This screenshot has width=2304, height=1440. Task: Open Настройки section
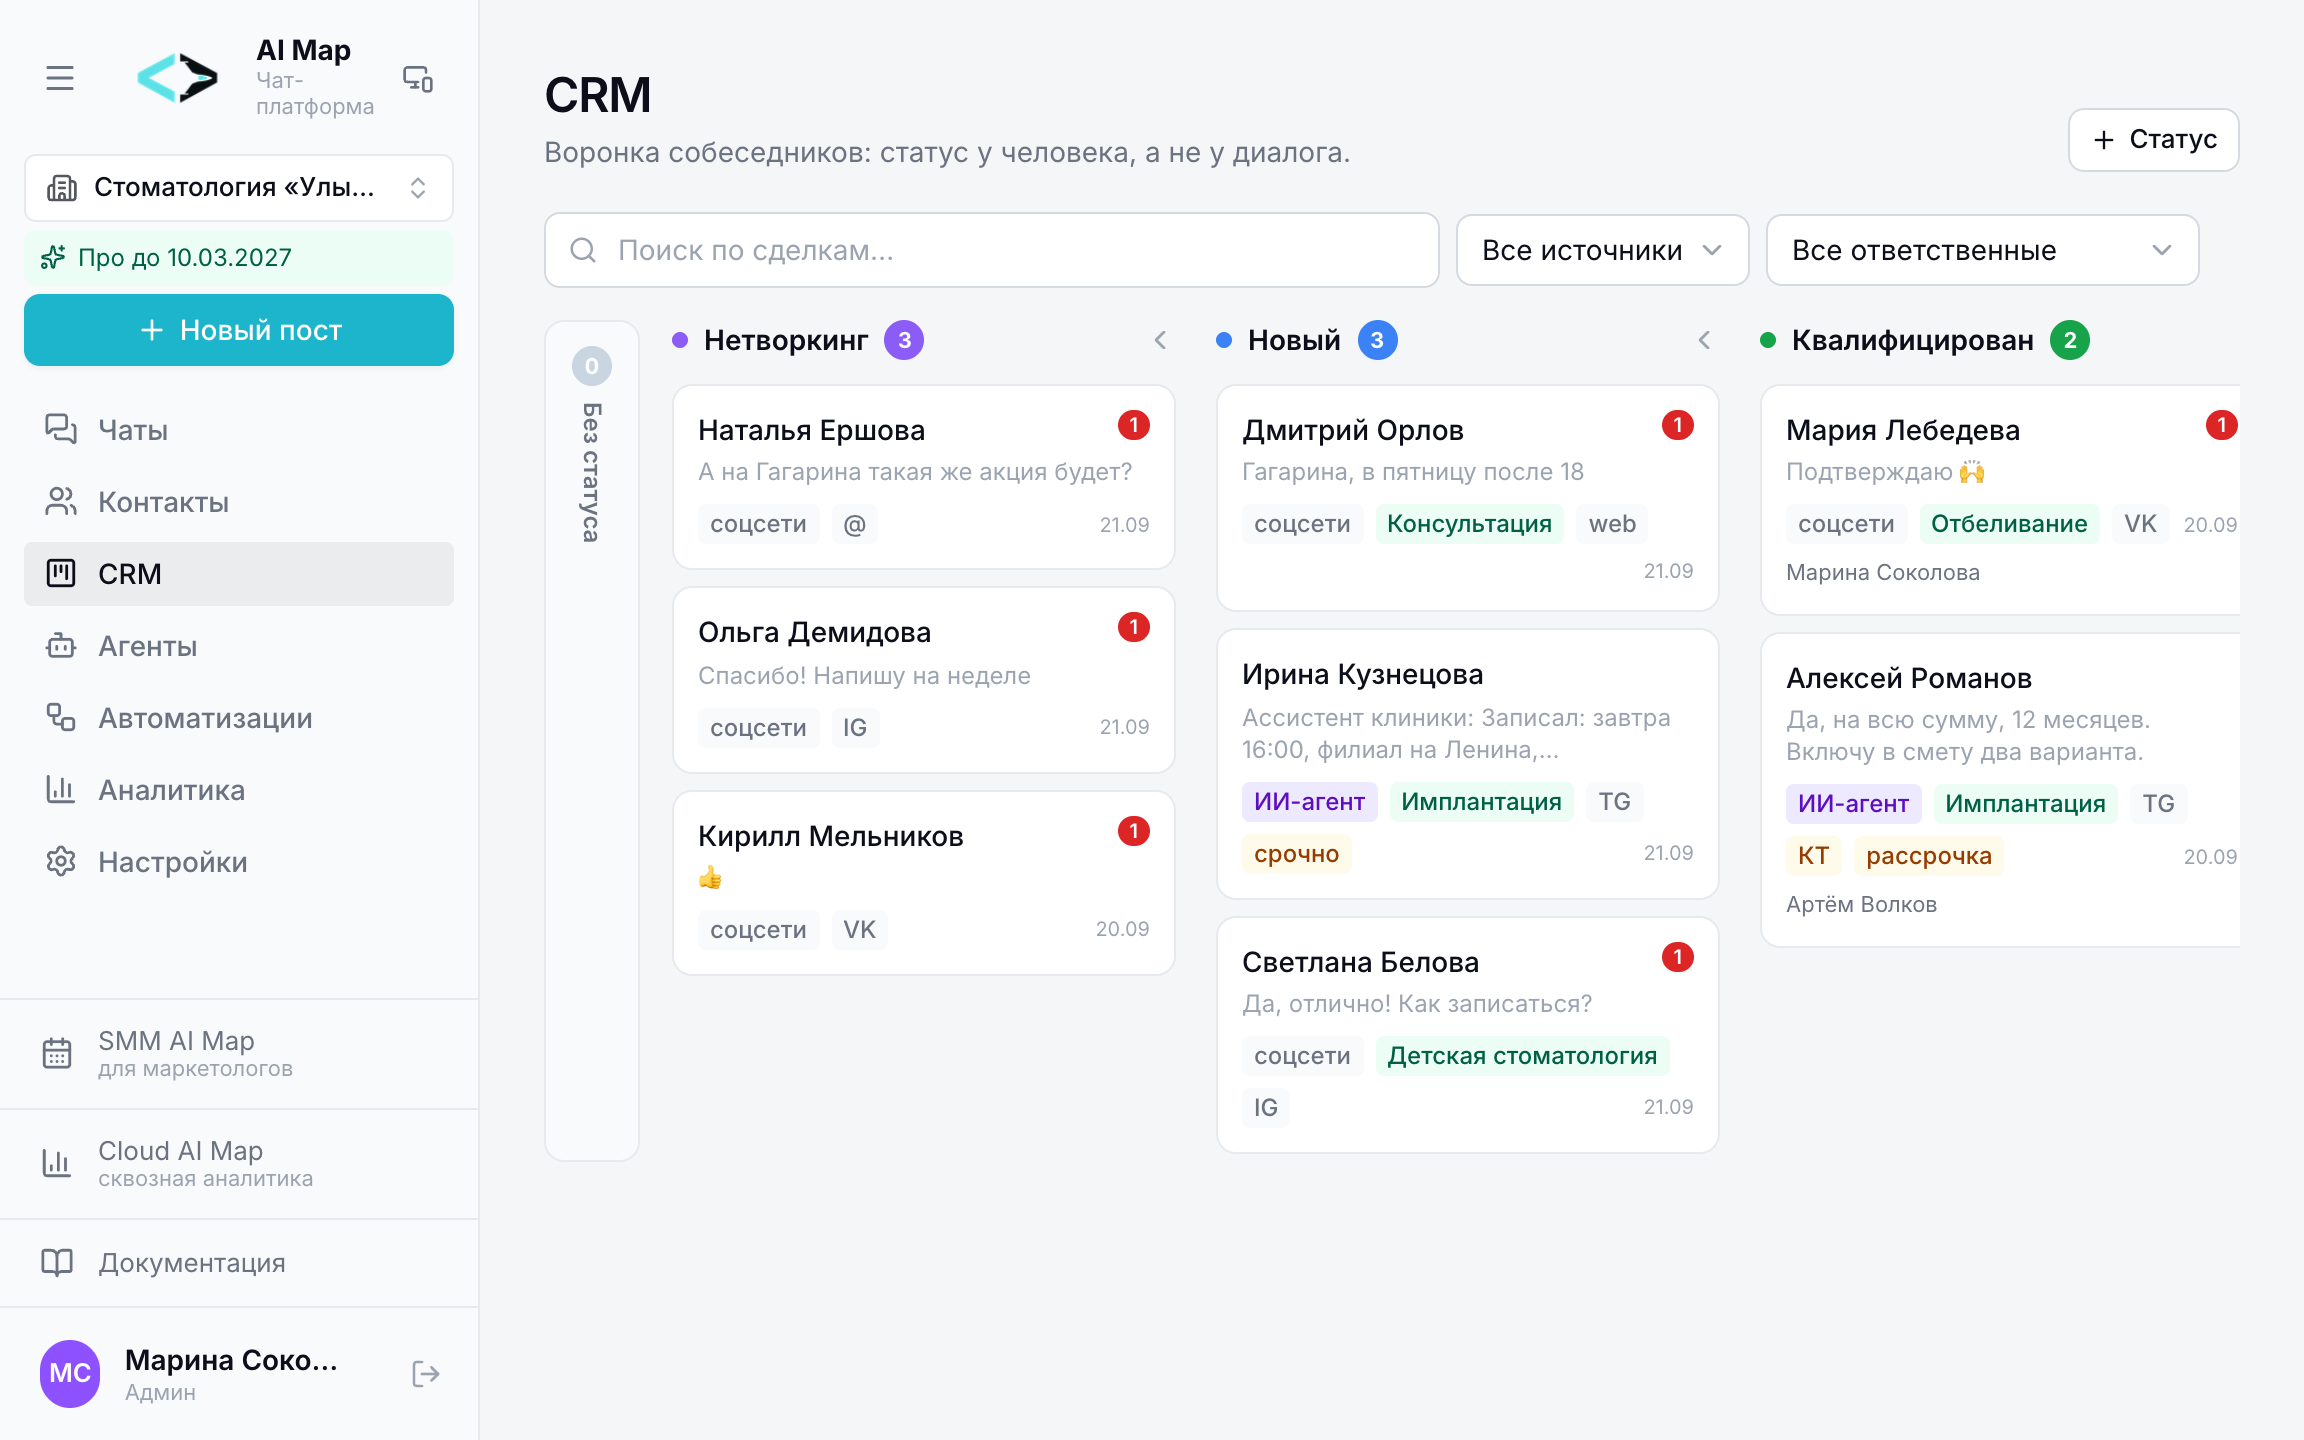pyautogui.click(x=239, y=862)
